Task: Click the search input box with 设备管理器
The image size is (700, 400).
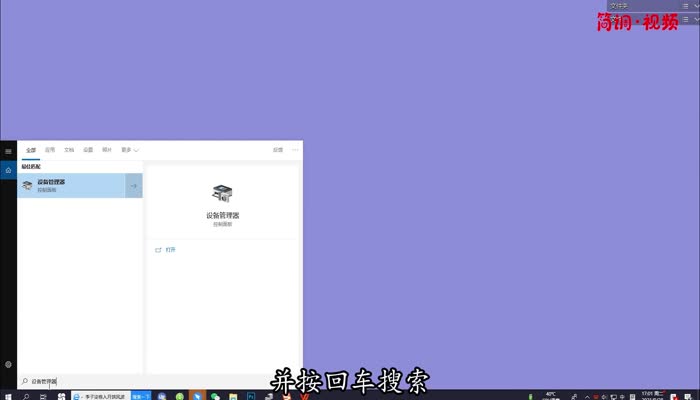Action: click(x=80, y=381)
